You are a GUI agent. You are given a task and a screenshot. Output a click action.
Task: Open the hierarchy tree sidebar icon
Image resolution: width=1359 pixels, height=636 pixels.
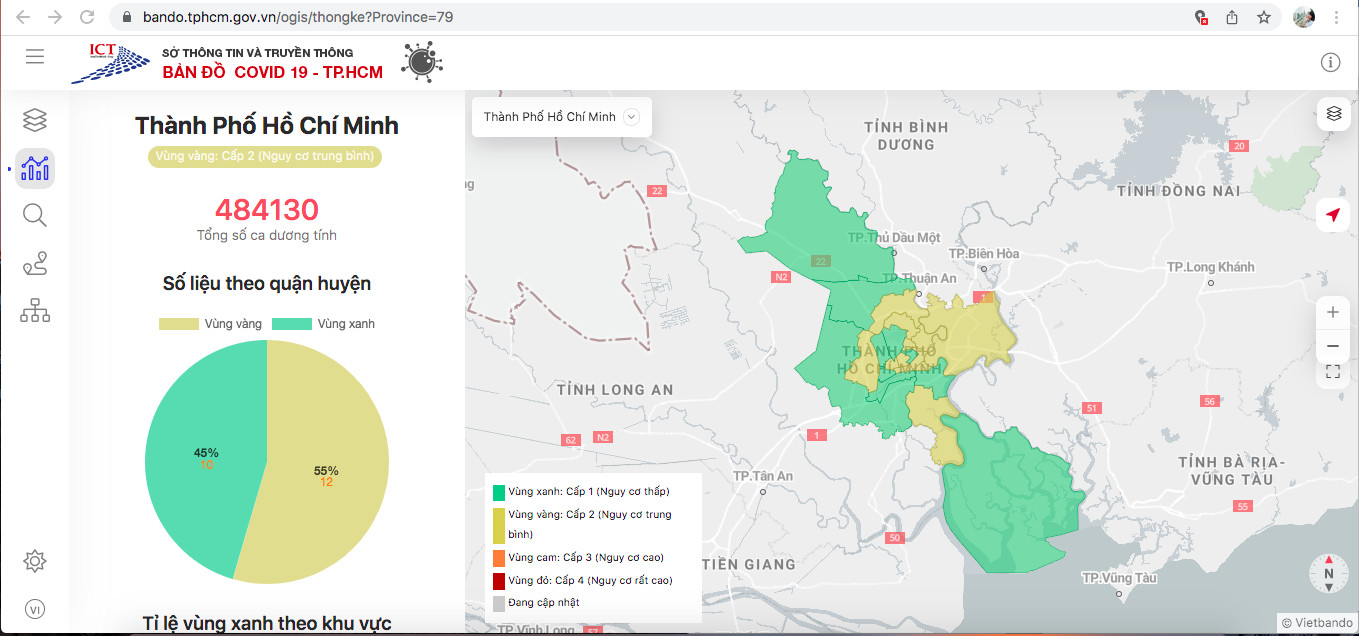click(x=35, y=311)
